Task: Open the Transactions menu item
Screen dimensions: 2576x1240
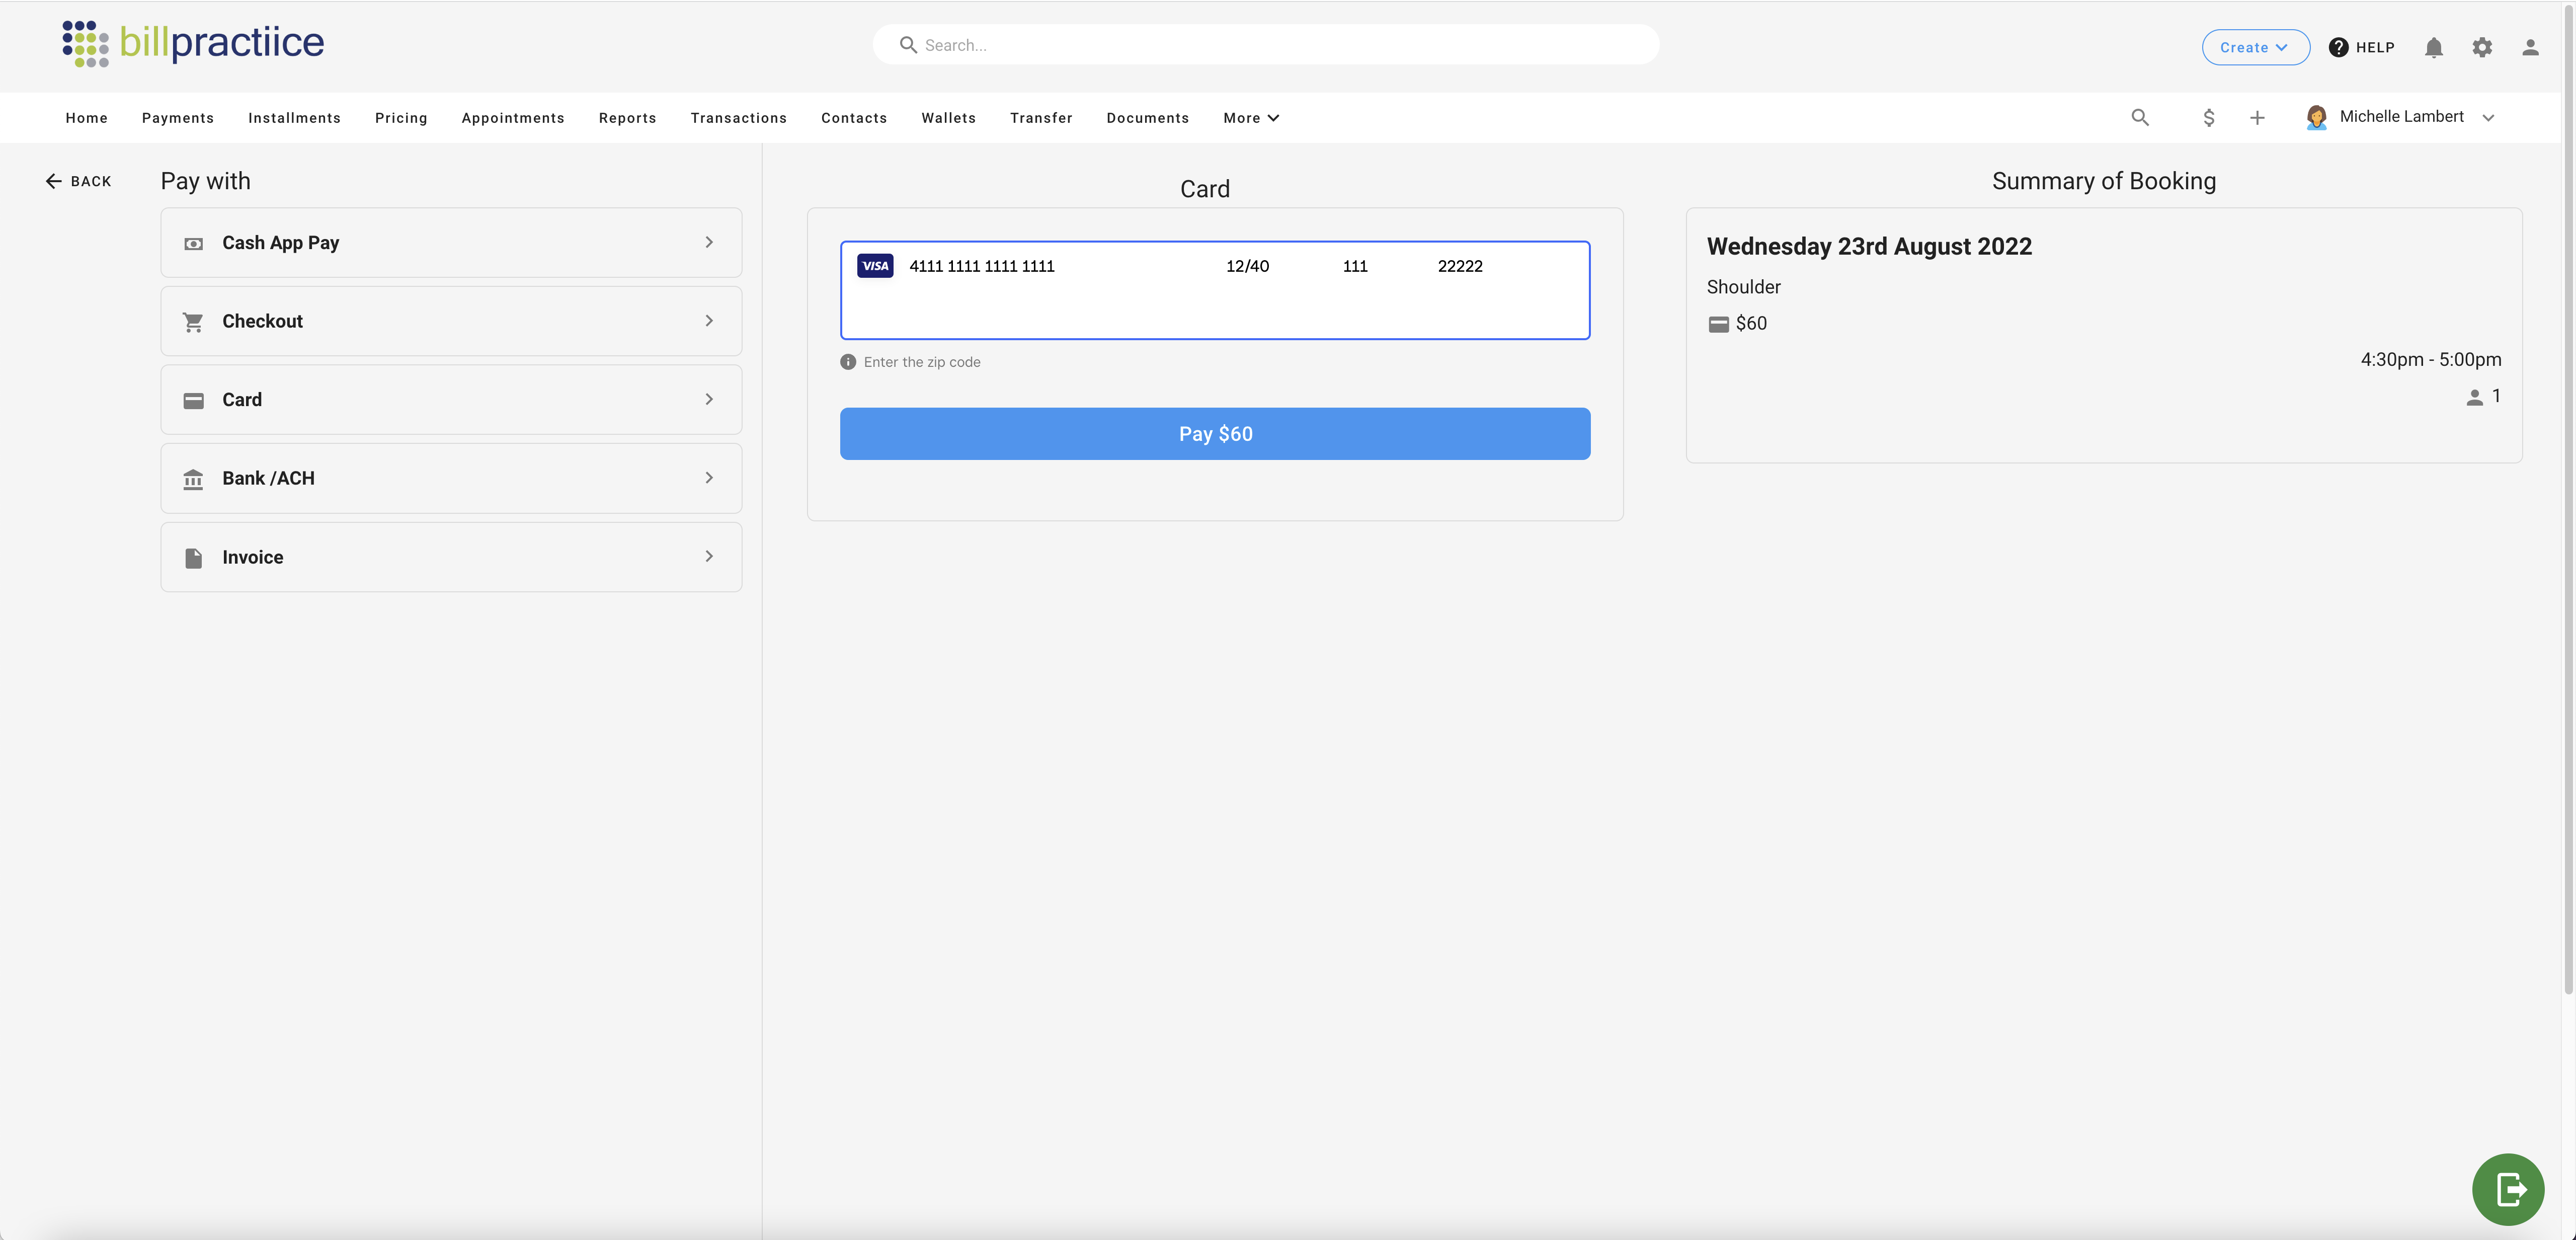Action: coord(738,118)
